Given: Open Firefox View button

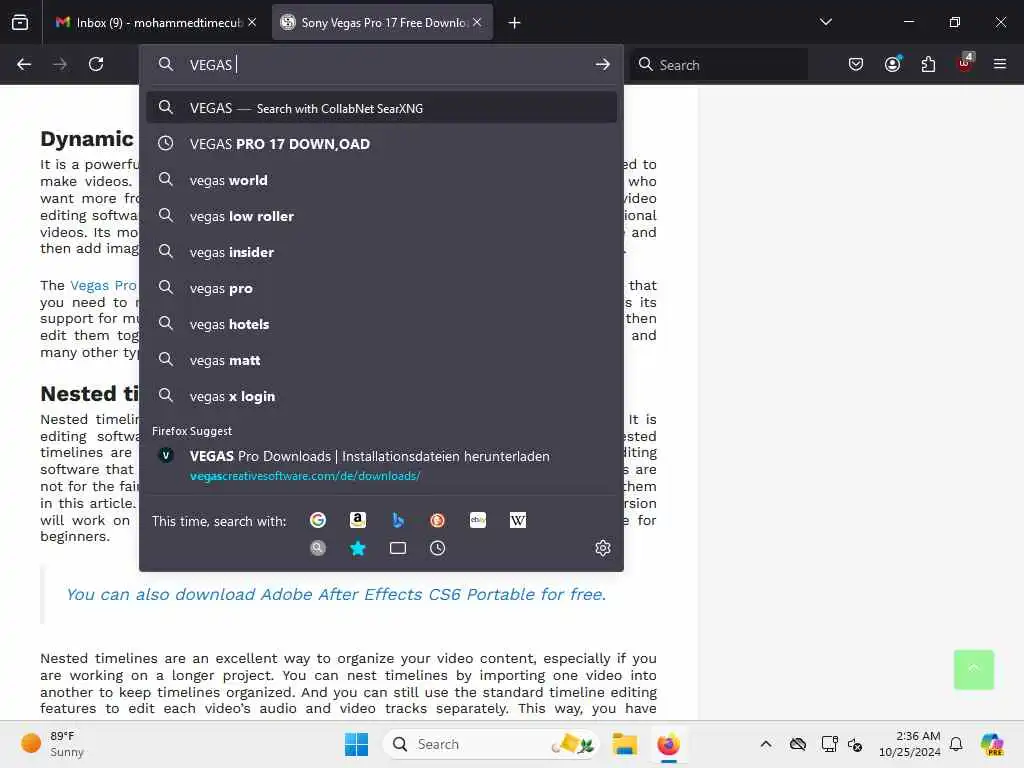Looking at the screenshot, I should tap(20, 22).
